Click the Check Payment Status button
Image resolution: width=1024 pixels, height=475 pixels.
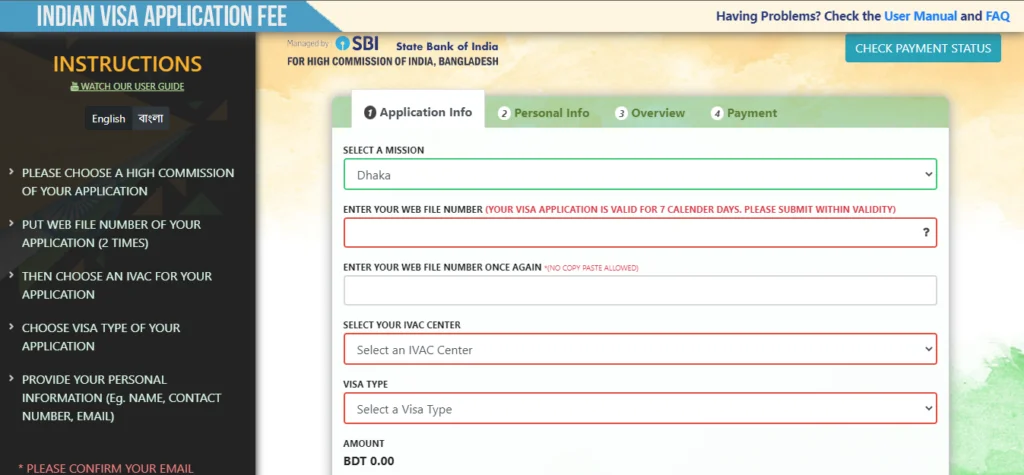coord(923,48)
